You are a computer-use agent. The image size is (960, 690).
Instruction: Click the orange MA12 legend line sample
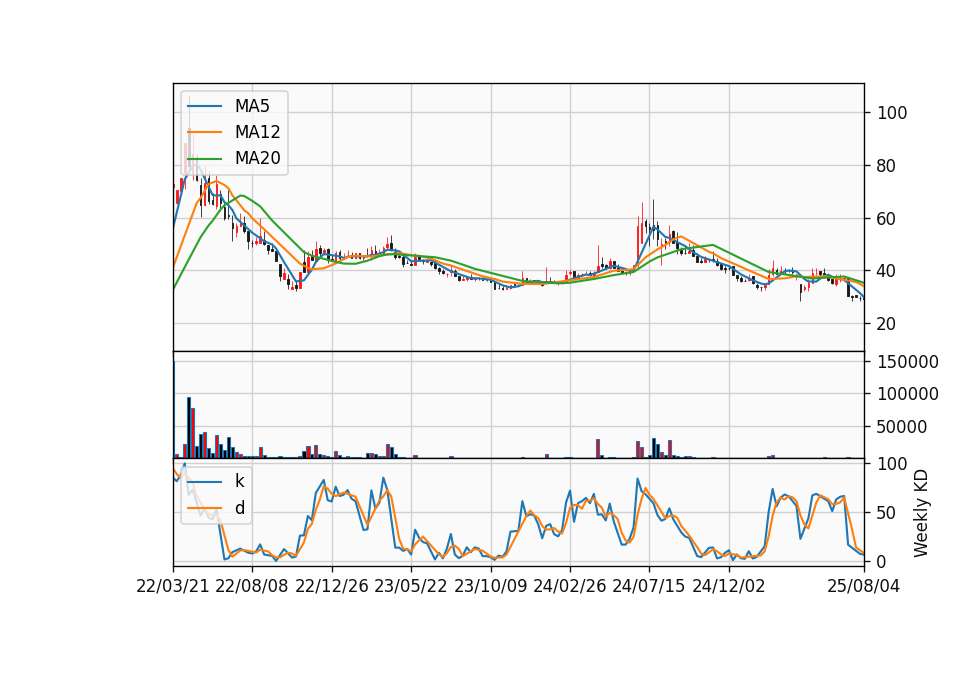204,132
